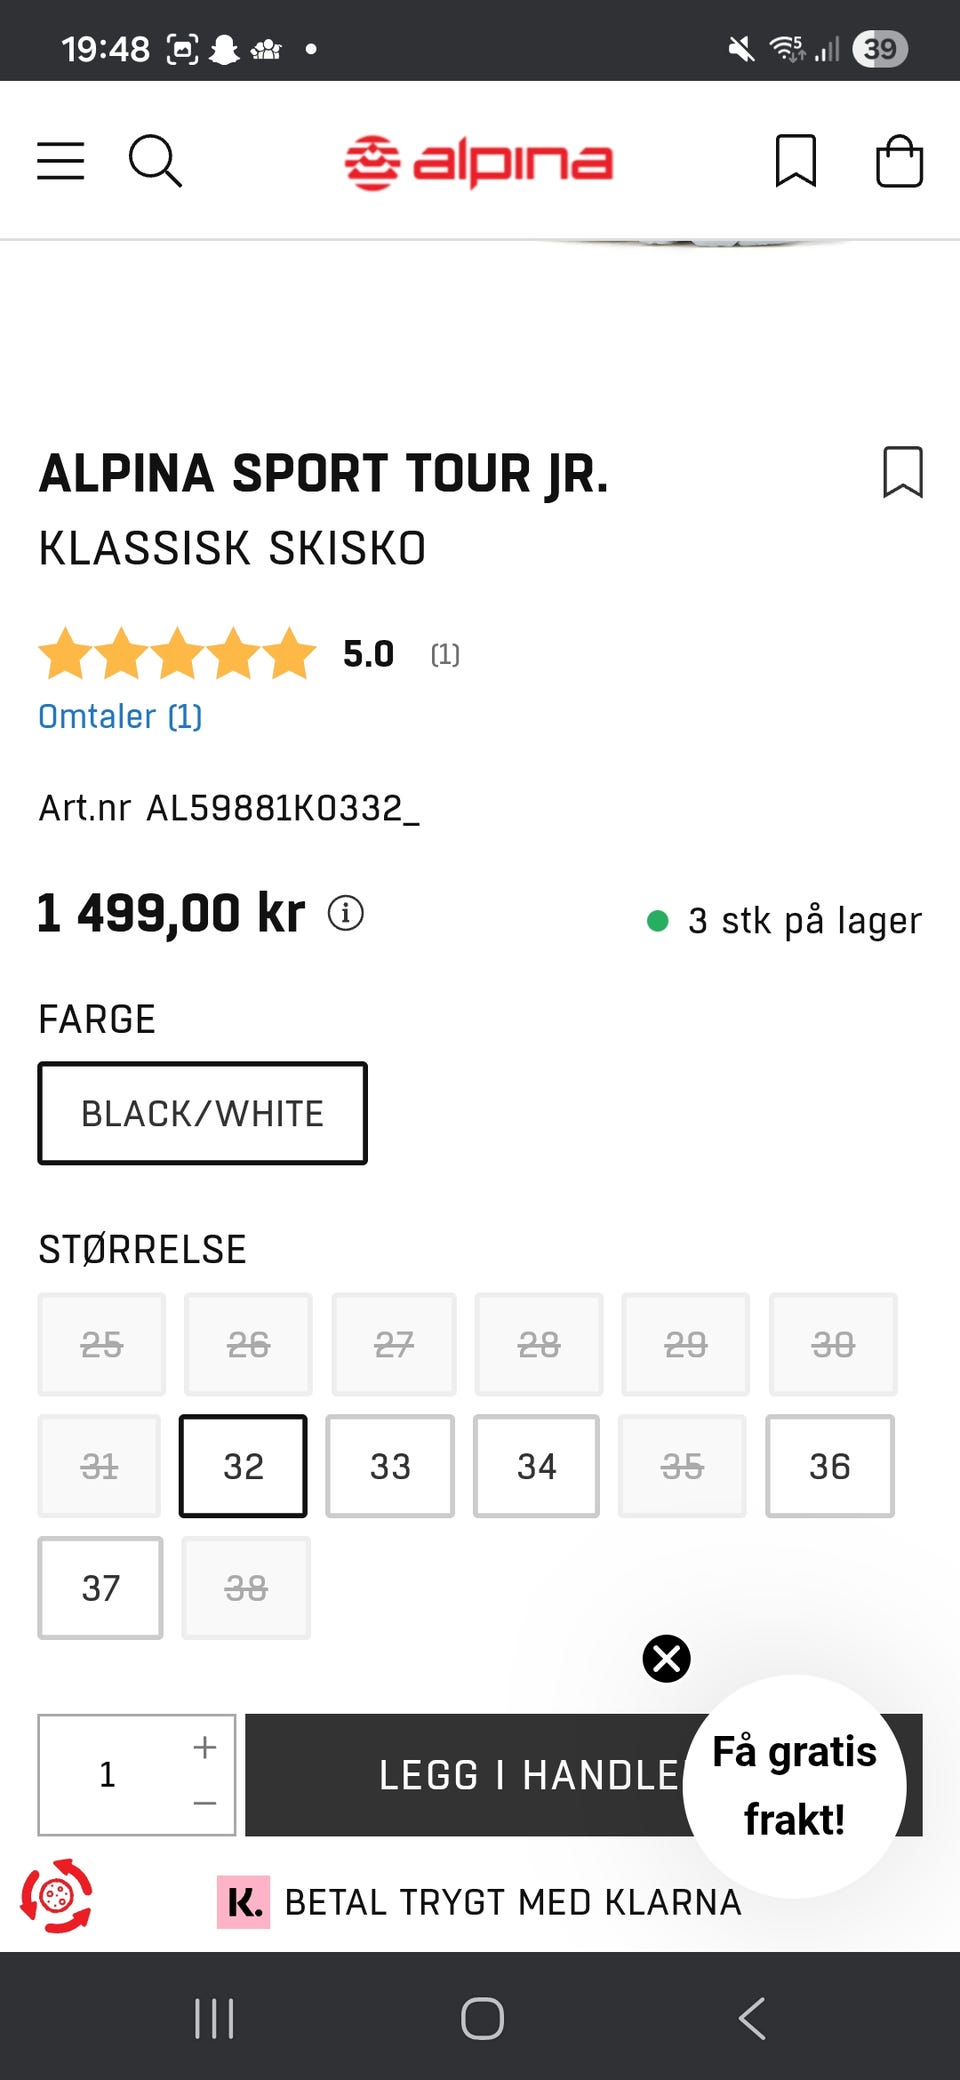Pick size 36

click(x=829, y=1466)
